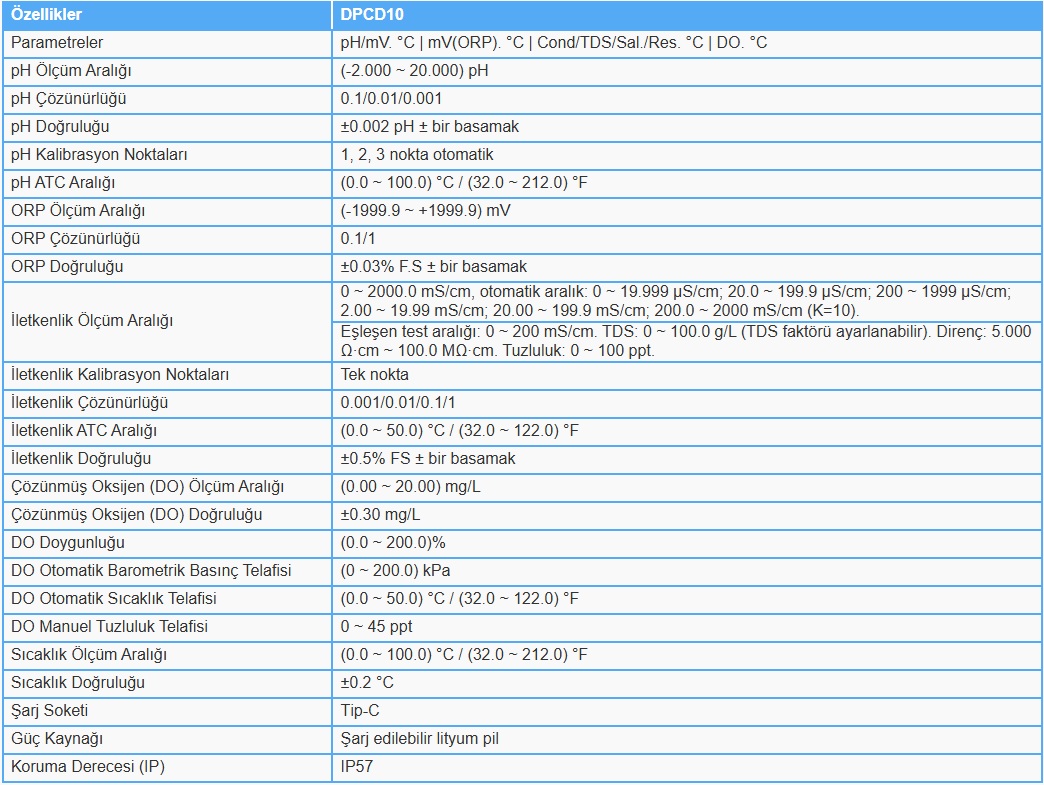1044x785 pixels.
Task: Click the '1, 2, 3 nokta otomatik' value
Action: point(417,154)
